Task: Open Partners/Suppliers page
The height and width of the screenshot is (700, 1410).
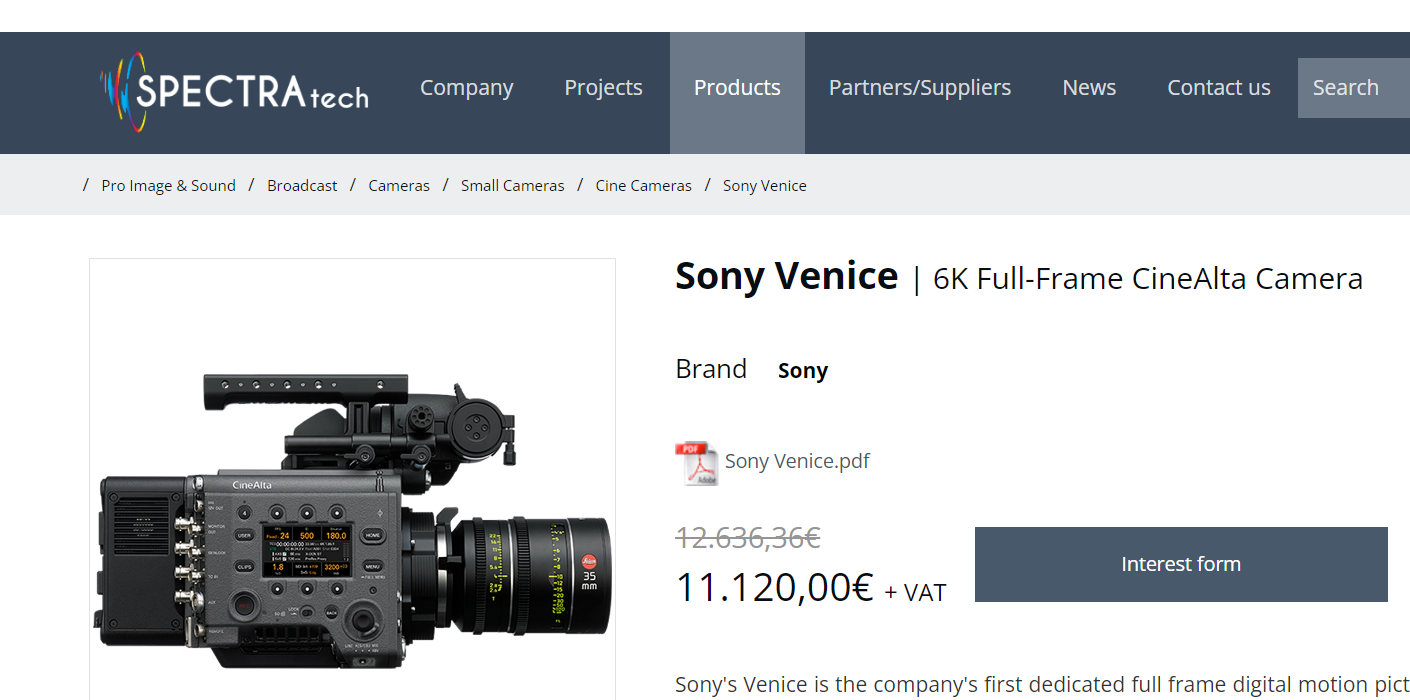Action: 919,88
